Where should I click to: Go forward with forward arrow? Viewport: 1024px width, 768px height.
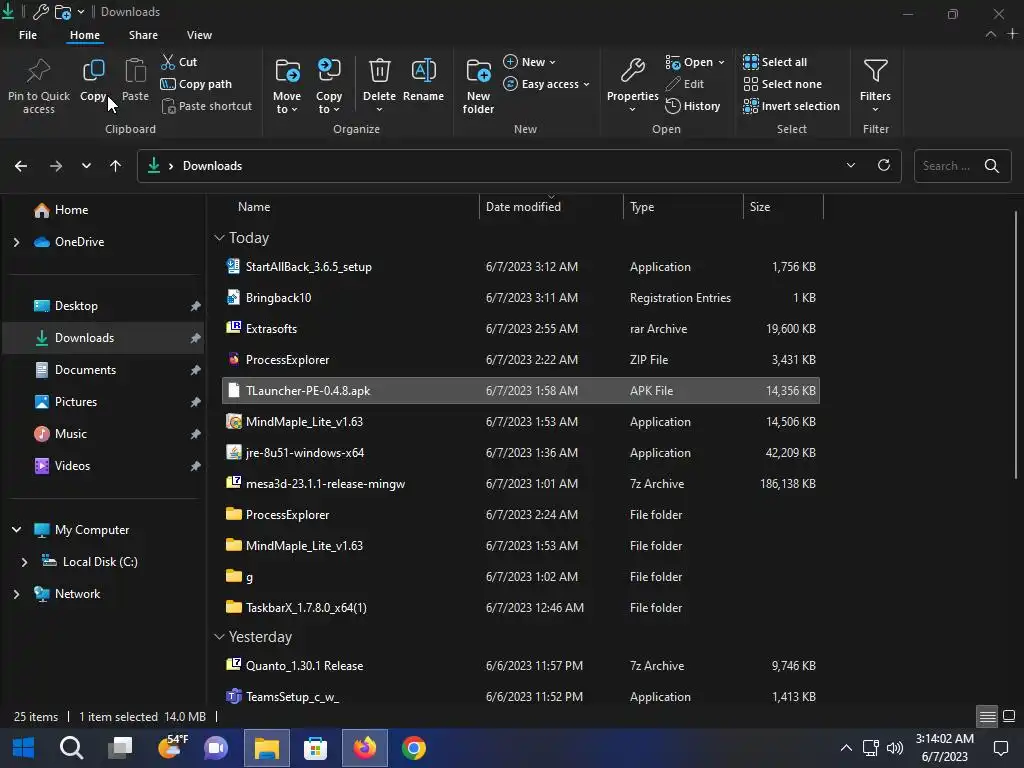[56, 166]
